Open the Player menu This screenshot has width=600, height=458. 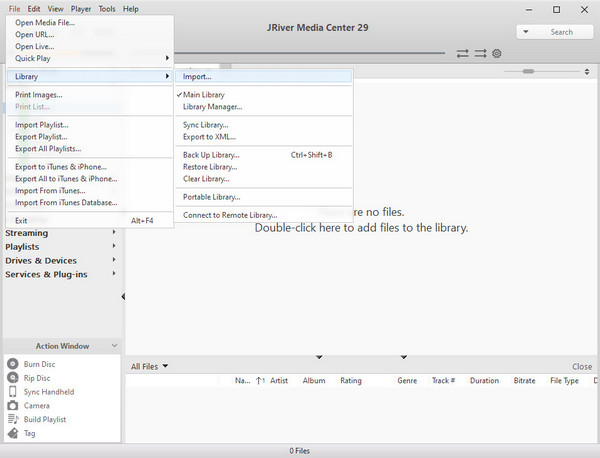coord(81,9)
